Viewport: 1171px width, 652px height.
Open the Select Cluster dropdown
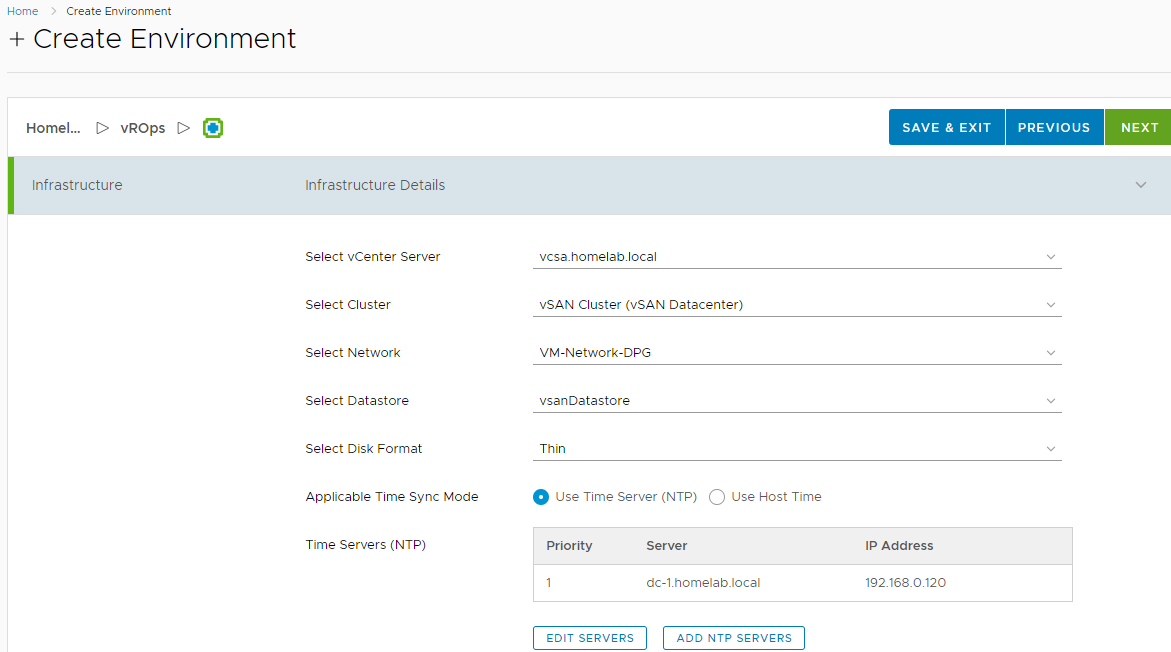(797, 305)
